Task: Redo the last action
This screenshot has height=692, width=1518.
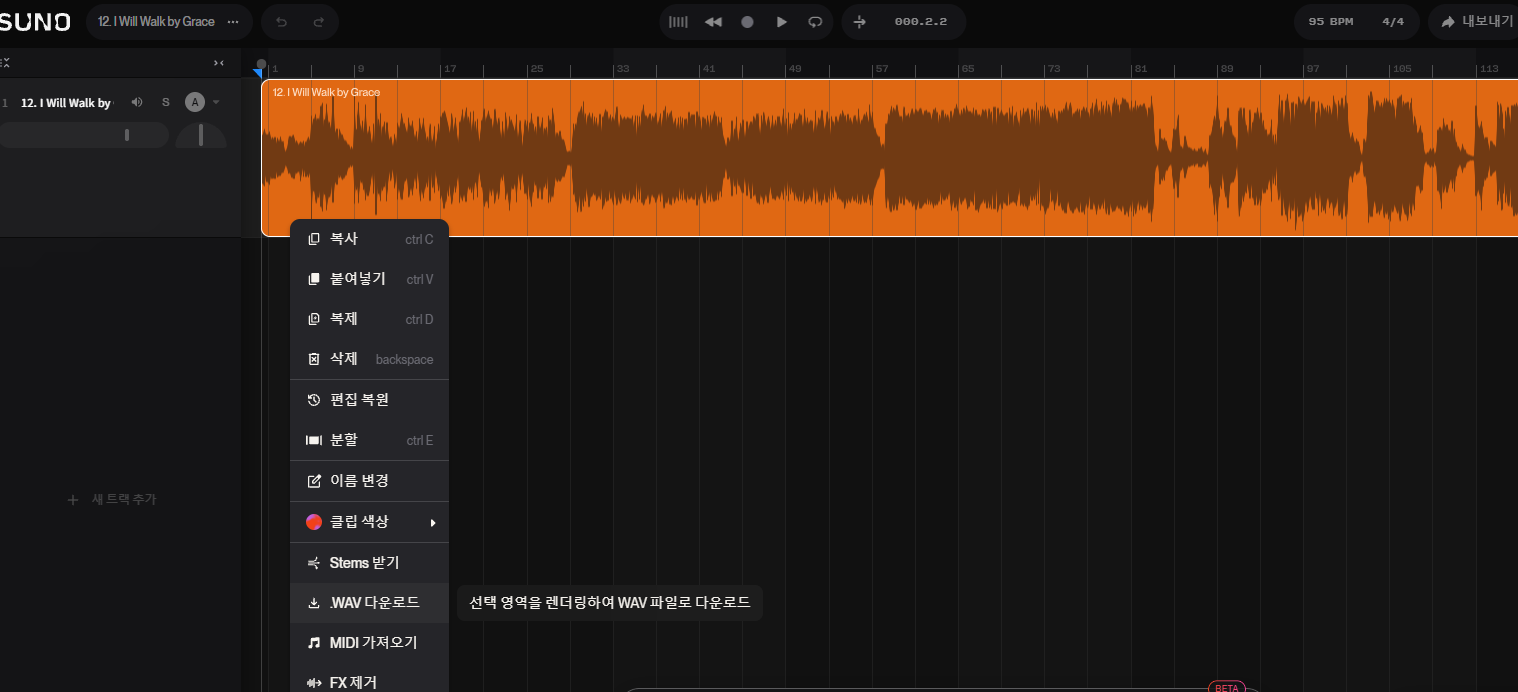Action: click(319, 21)
